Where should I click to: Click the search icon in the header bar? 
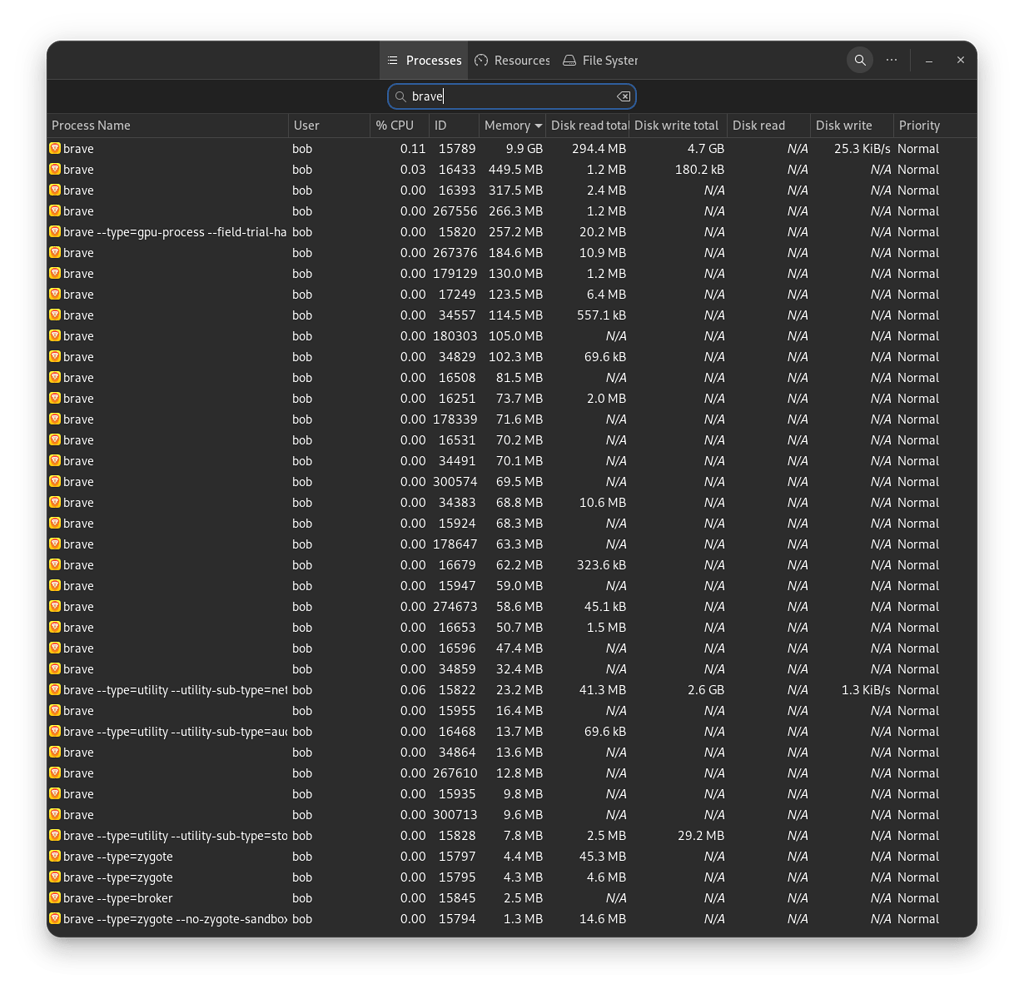859,60
